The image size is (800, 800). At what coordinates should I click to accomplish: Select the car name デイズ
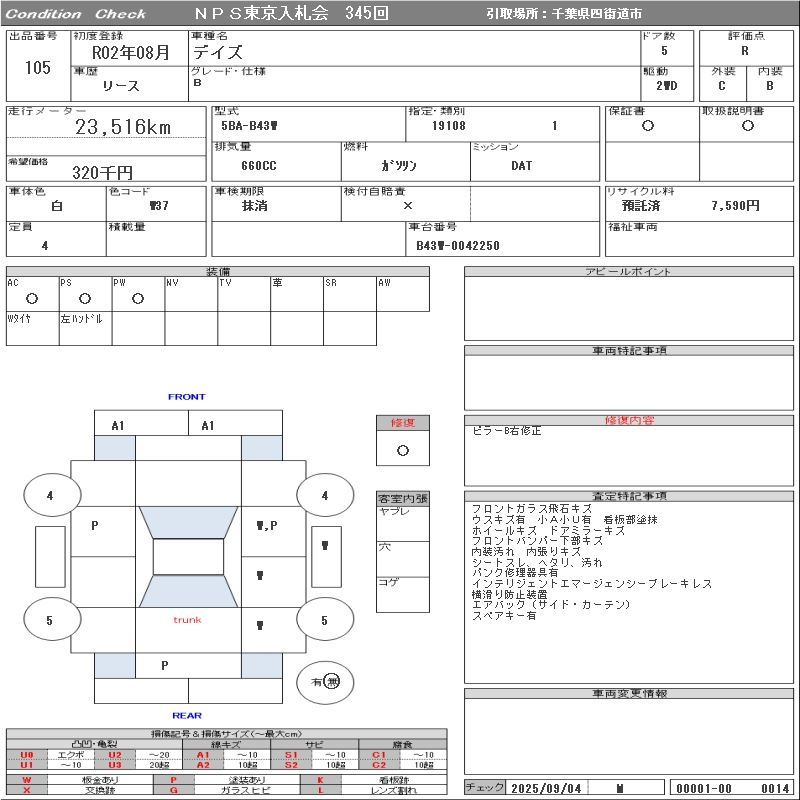tap(217, 52)
